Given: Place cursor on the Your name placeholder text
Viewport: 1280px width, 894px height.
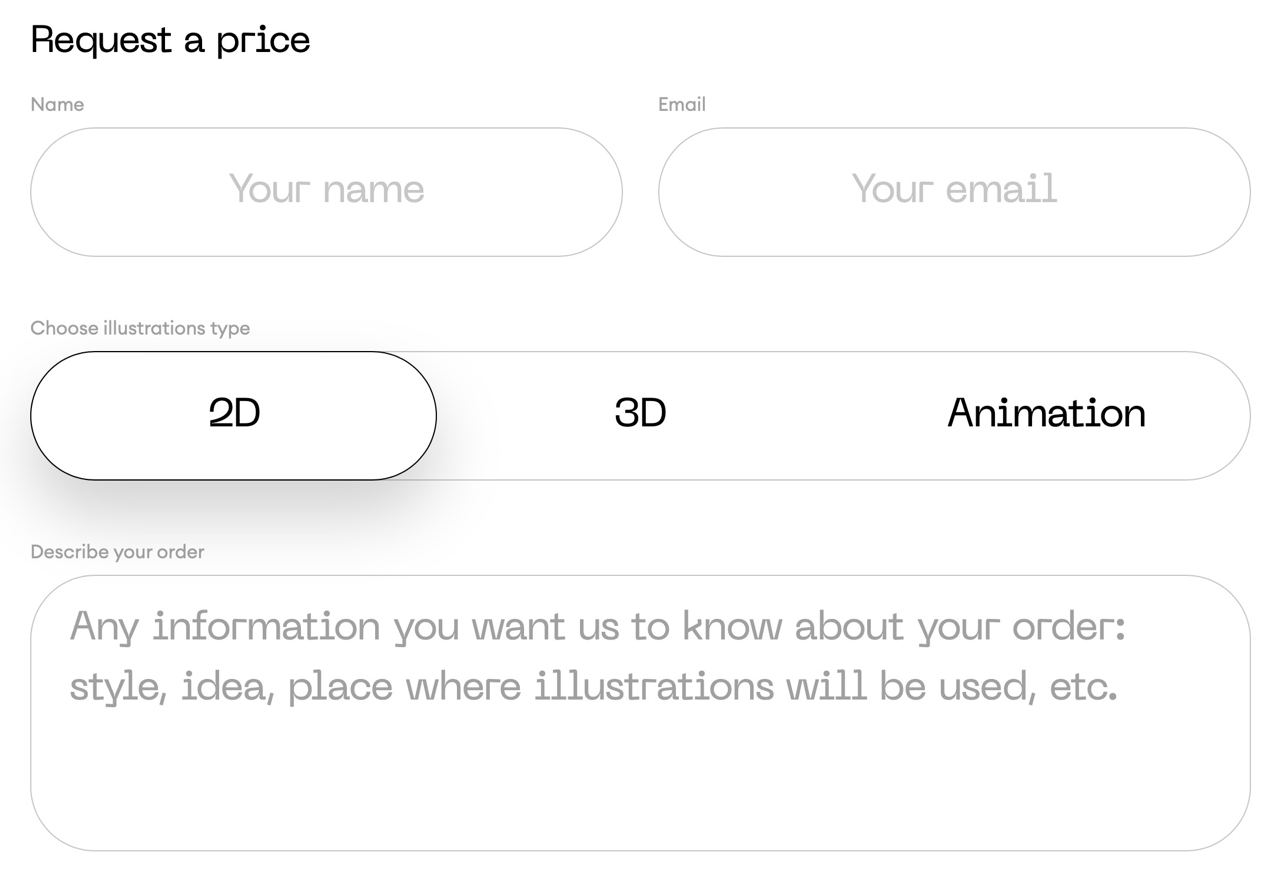Looking at the screenshot, I should pyautogui.click(x=326, y=189).
